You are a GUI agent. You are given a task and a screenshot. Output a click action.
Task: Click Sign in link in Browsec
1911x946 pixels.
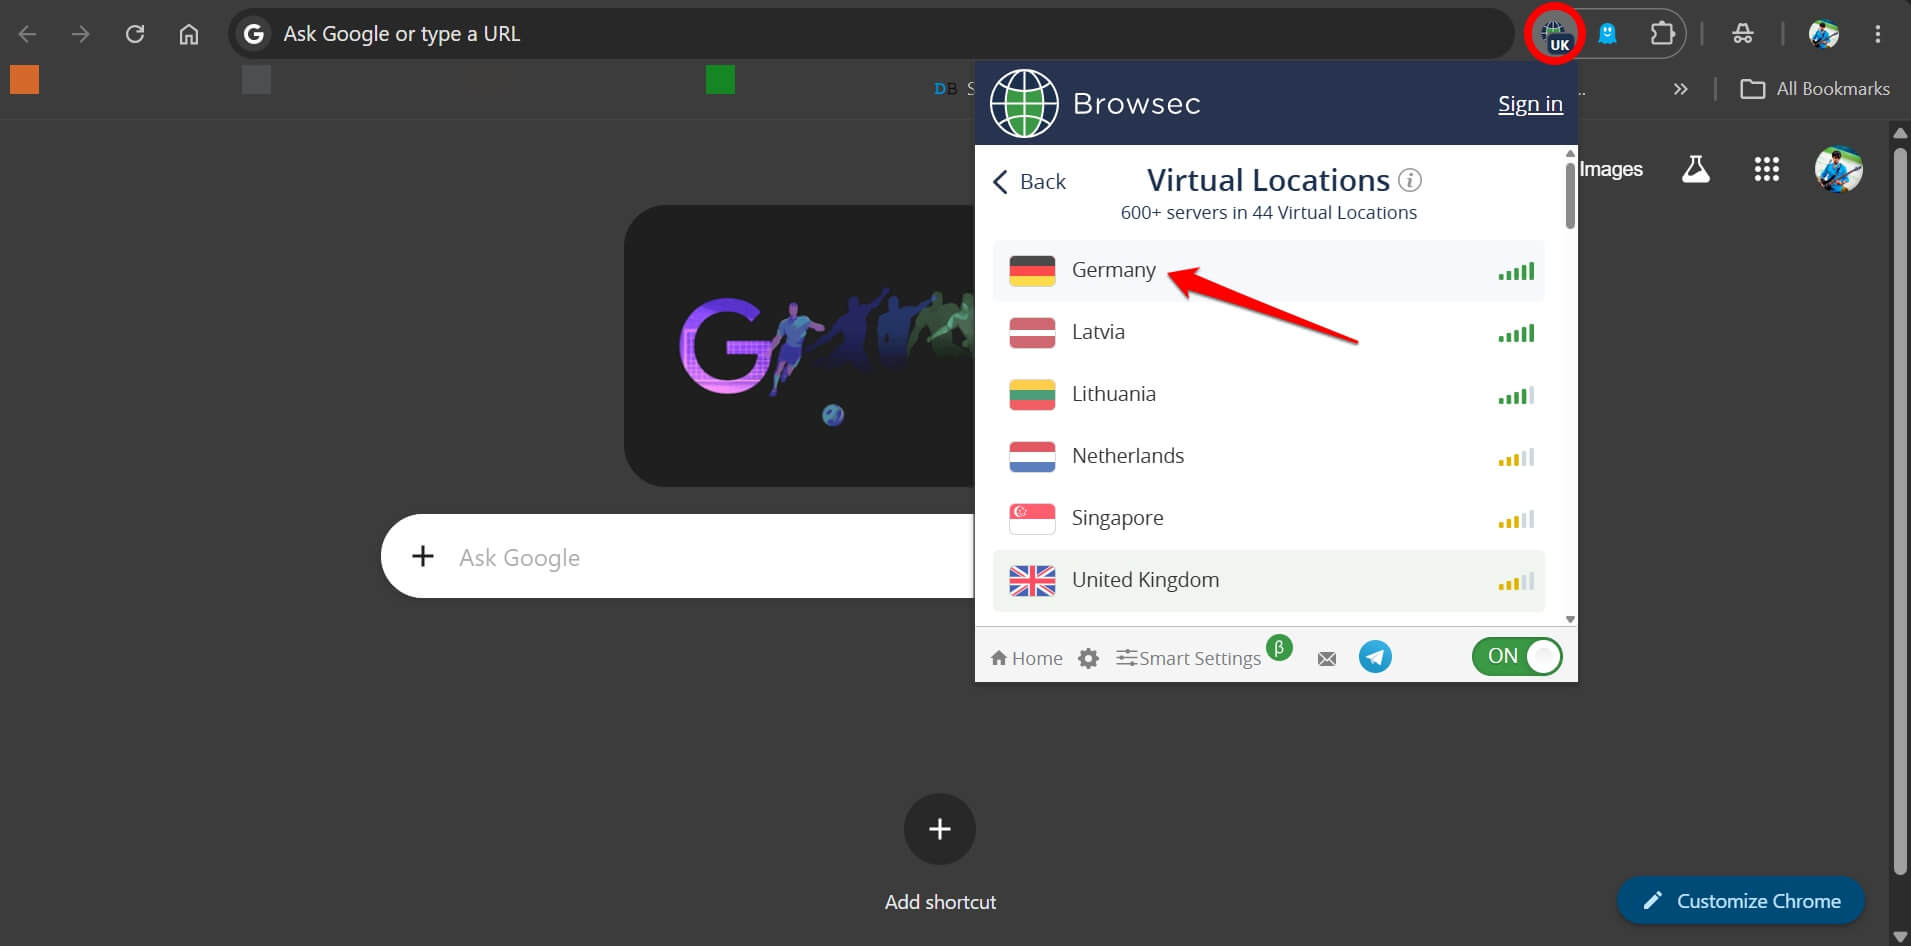point(1530,104)
